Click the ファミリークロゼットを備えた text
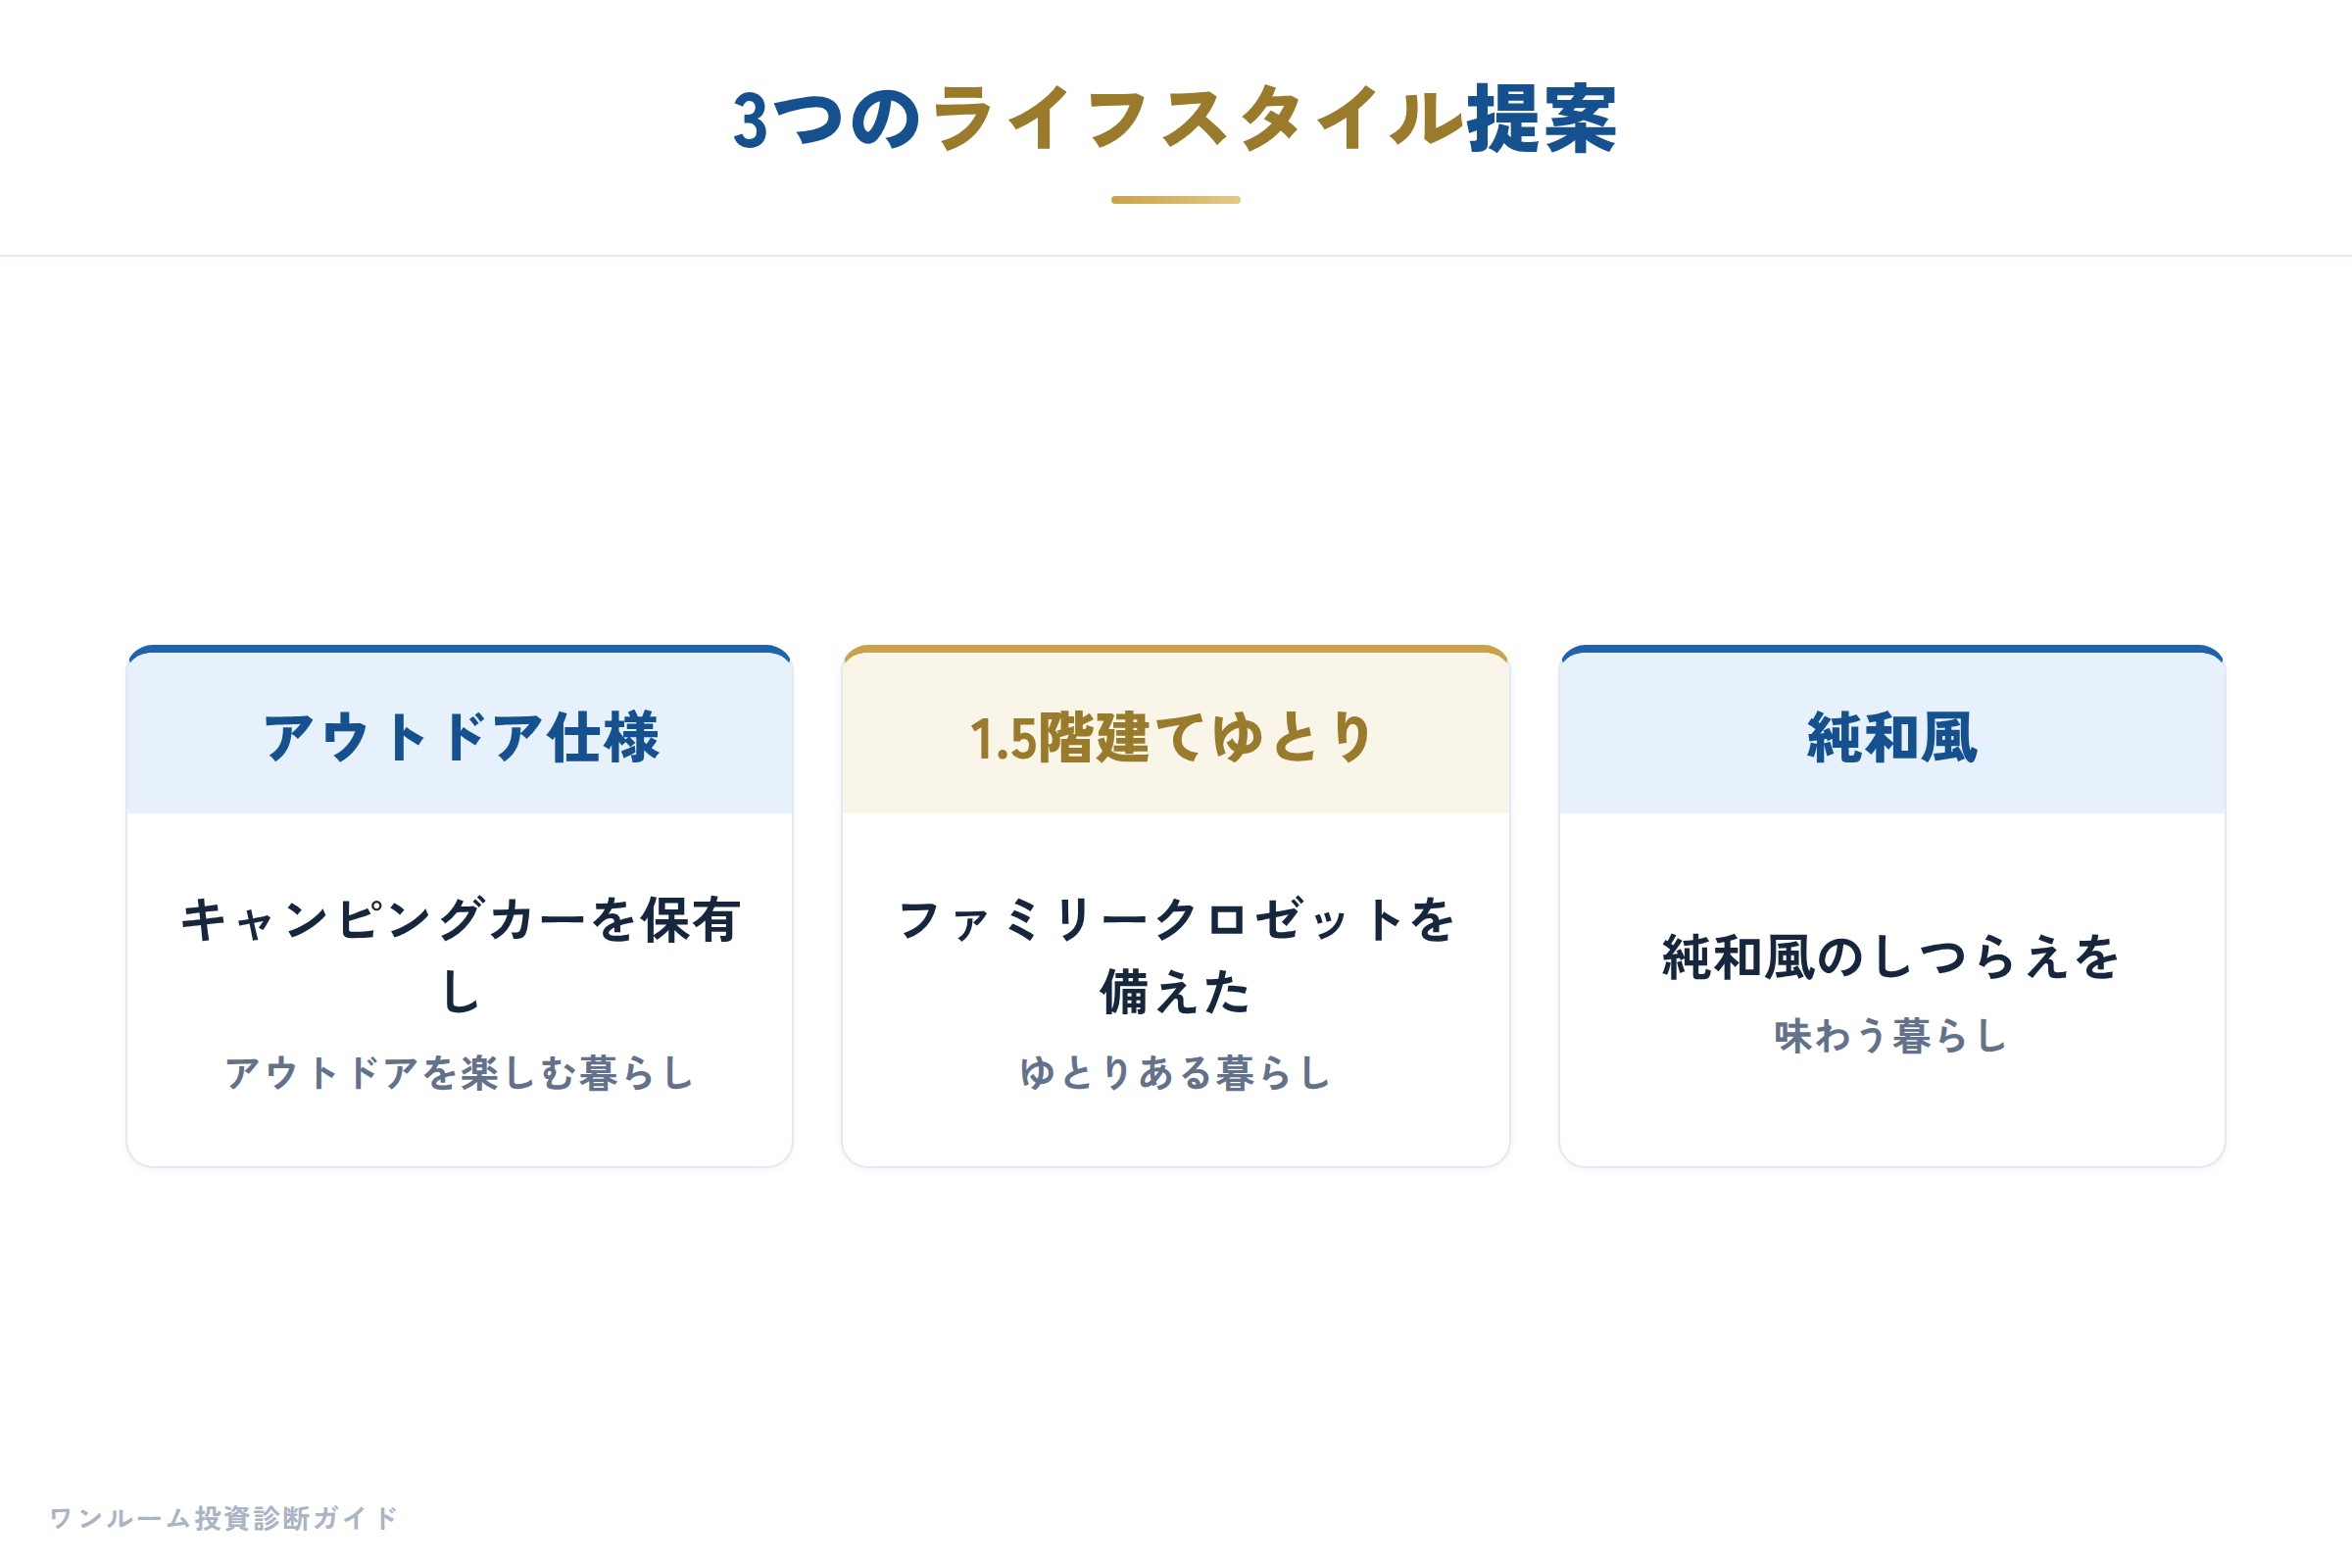This screenshot has width=2352, height=1568. [x=1175, y=955]
